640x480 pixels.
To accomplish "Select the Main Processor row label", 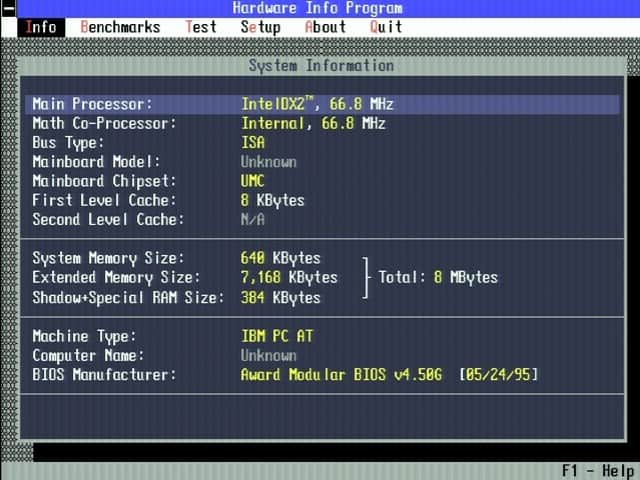I will (92, 104).
